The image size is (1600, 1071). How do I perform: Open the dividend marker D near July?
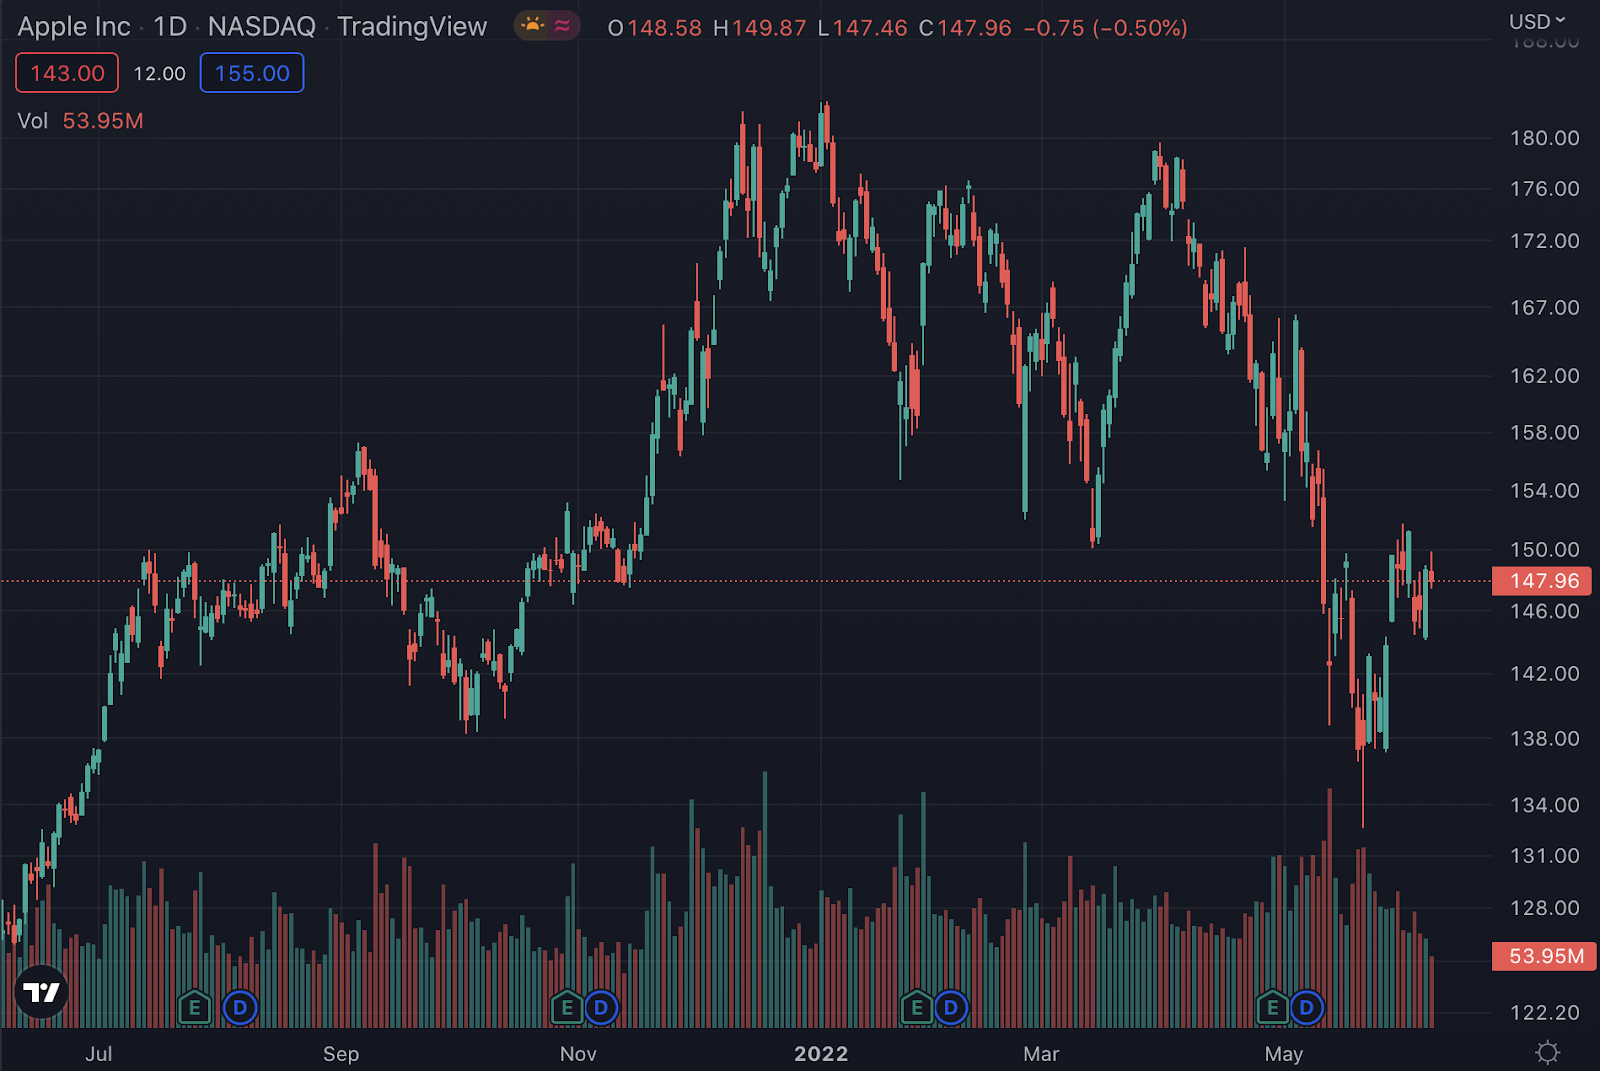tap(240, 1008)
